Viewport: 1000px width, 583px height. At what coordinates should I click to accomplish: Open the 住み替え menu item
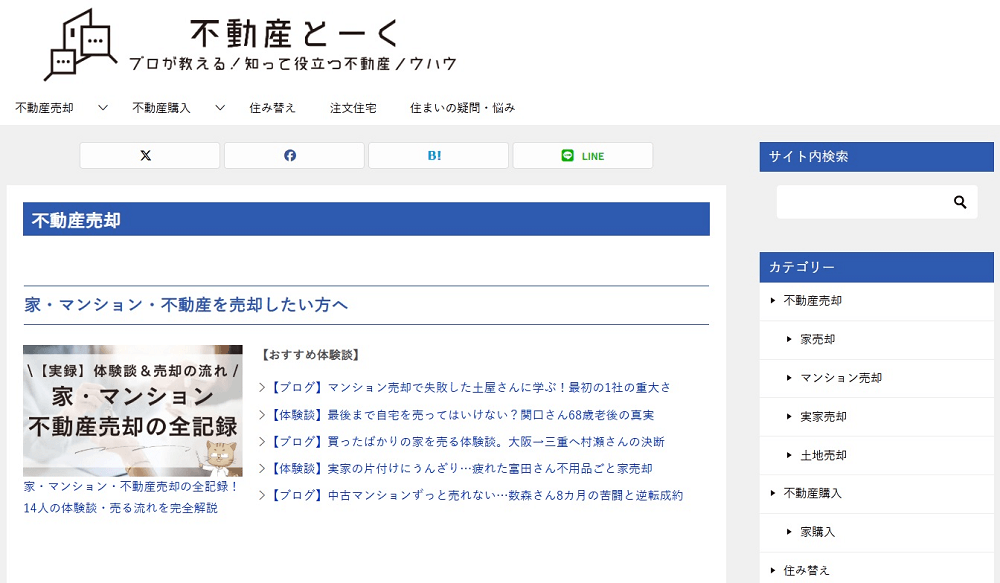(272, 108)
